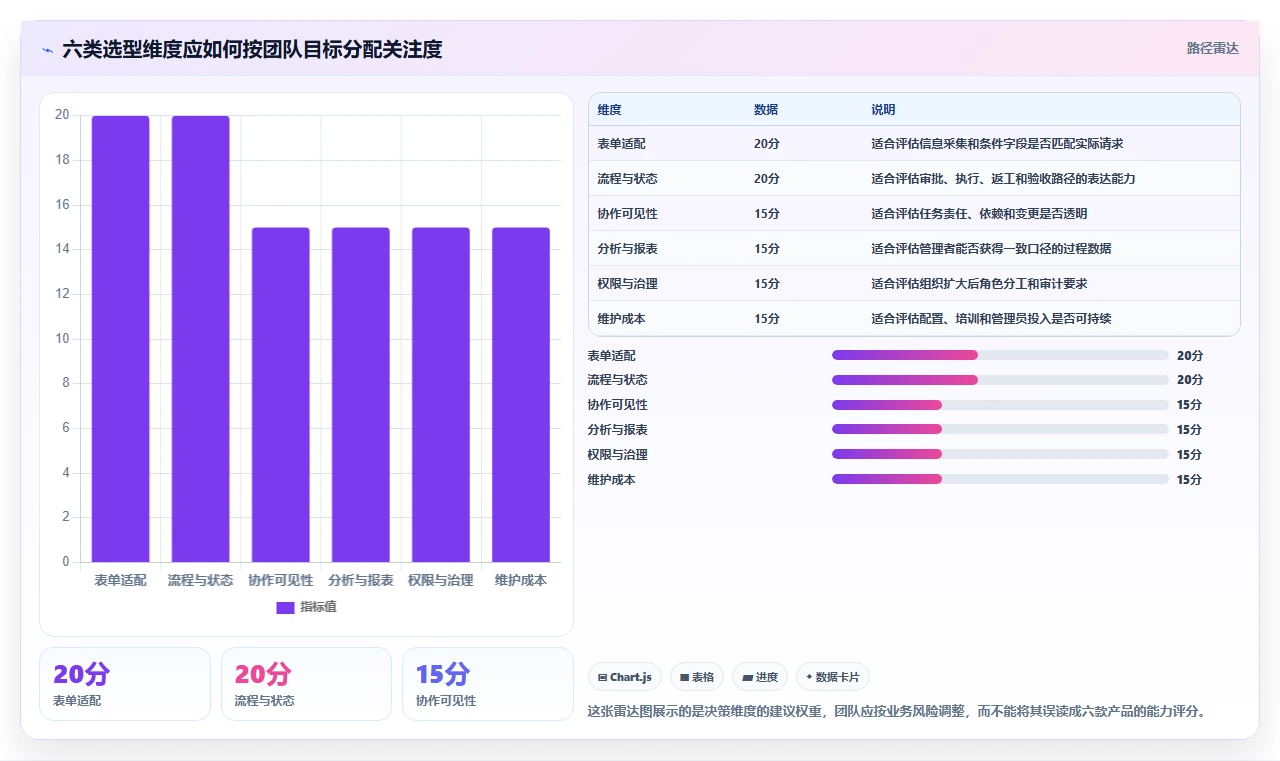1280x761 pixels.
Task: Click the 流程与状态 progress bar
Action: pyautogui.click(x=1000, y=380)
